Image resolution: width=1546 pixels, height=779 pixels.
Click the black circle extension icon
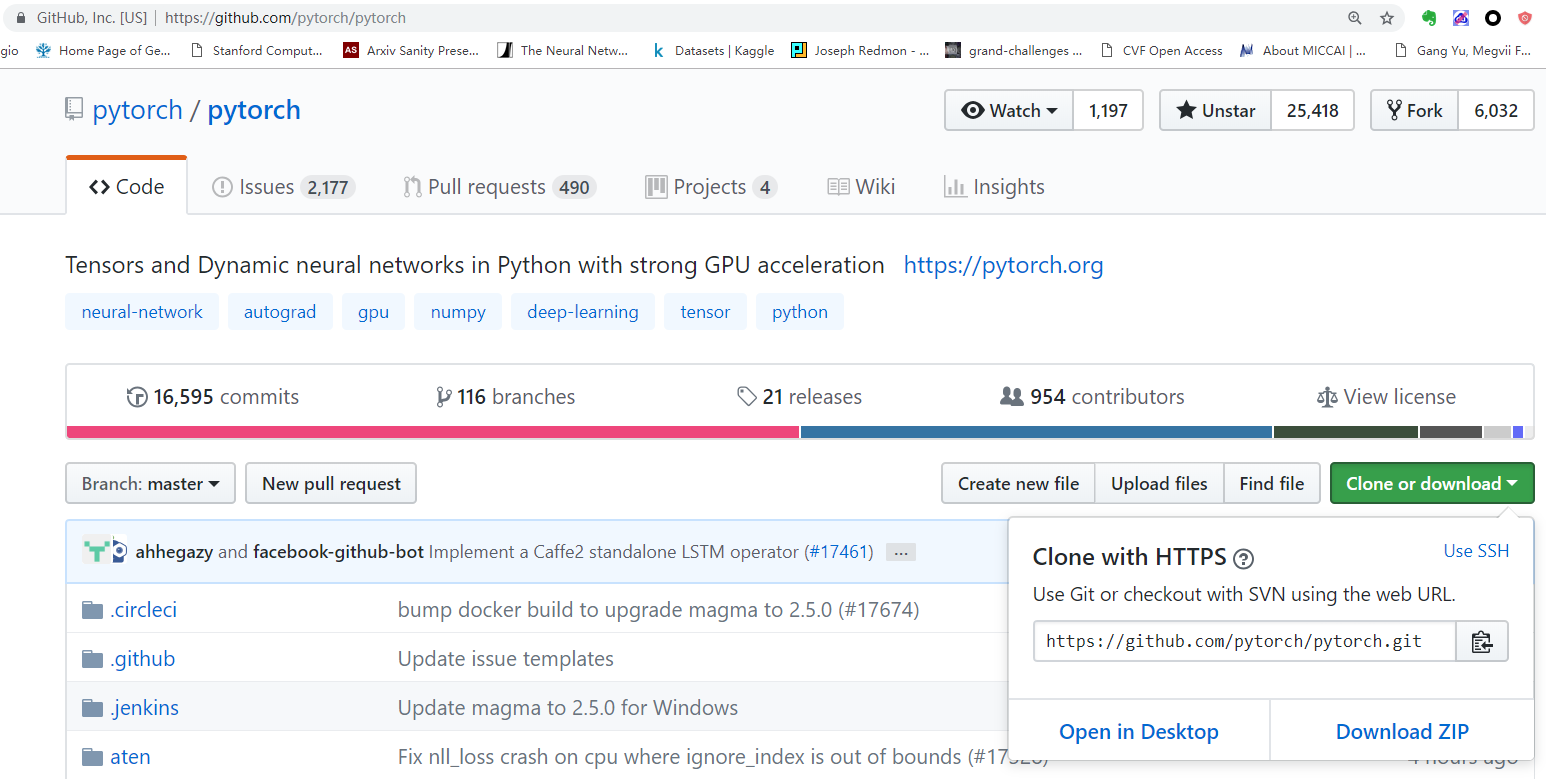(1492, 18)
